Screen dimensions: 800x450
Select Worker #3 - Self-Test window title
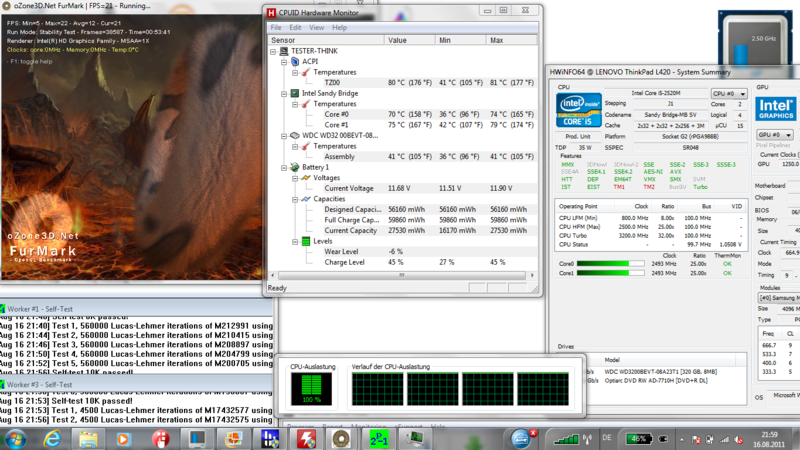click(x=40, y=384)
